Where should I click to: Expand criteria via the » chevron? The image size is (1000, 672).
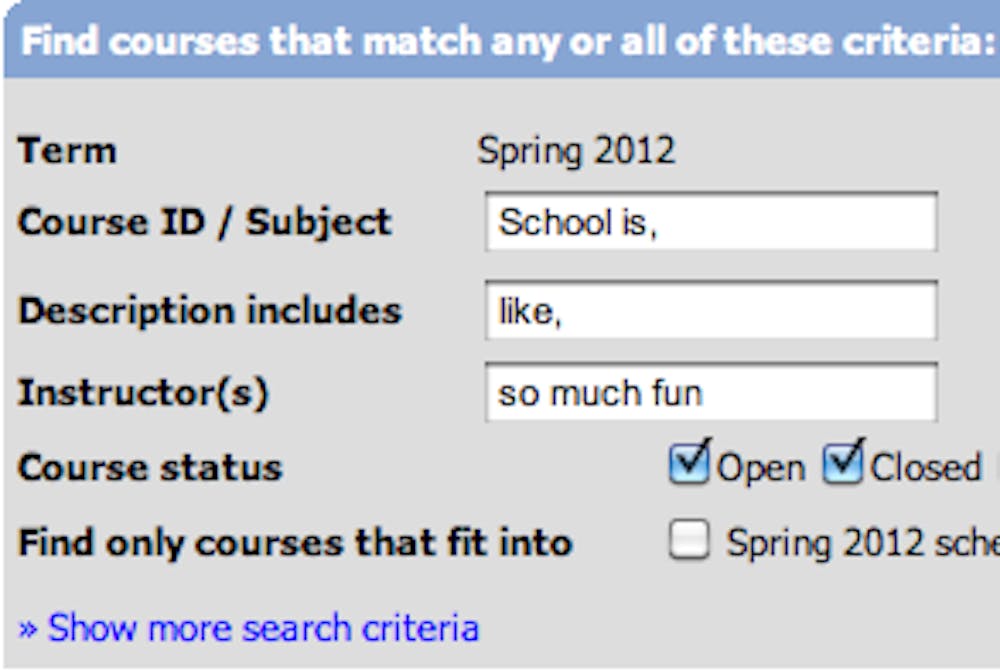pyautogui.click(x=28, y=629)
